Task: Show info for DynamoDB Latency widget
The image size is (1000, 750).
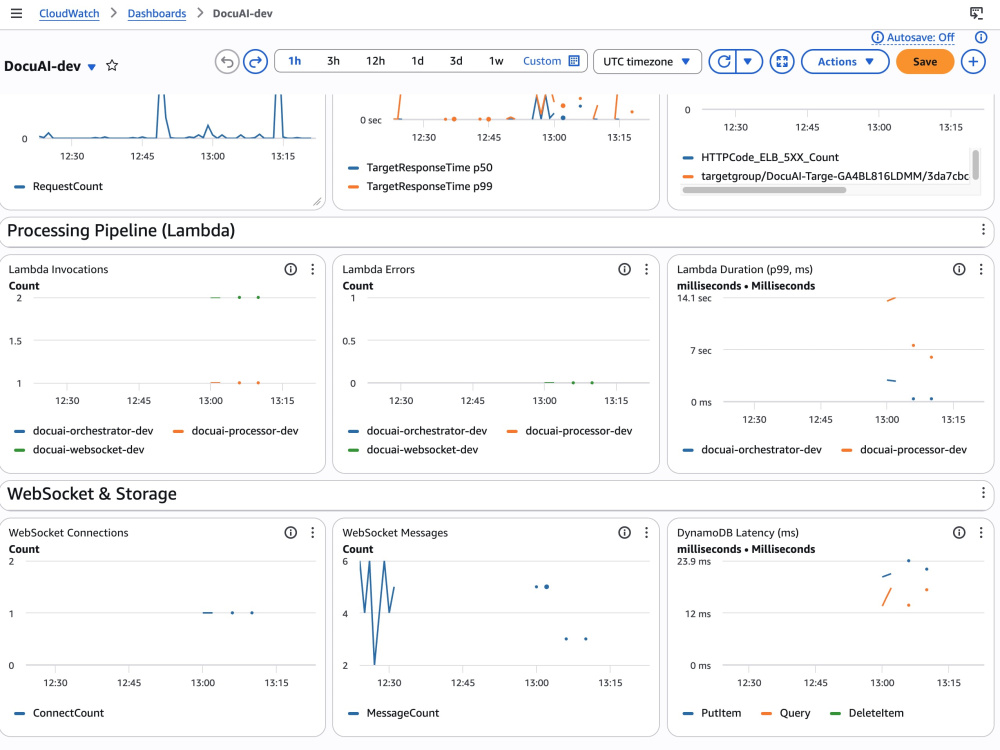Action: pyautogui.click(x=959, y=533)
